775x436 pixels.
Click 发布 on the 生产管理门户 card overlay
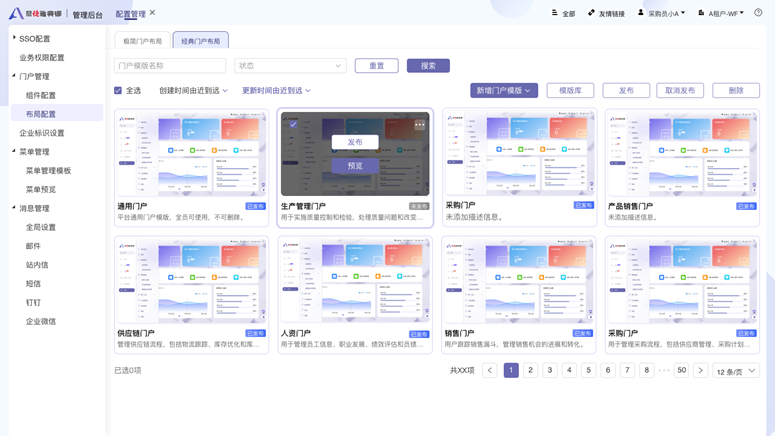(355, 142)
